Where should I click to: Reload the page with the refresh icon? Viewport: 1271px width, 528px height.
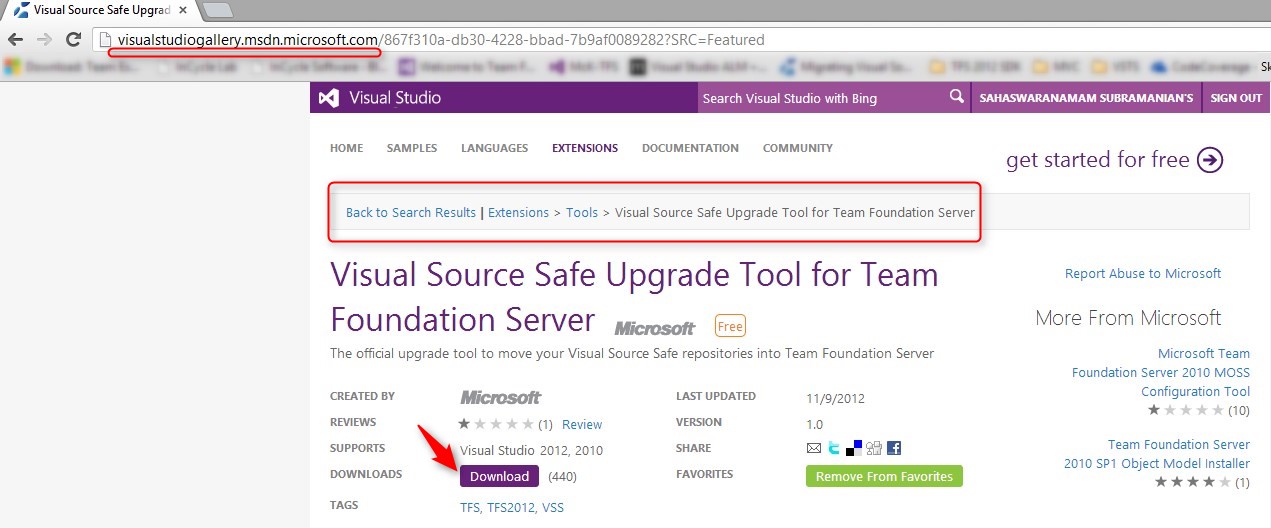tap(73, 40)
